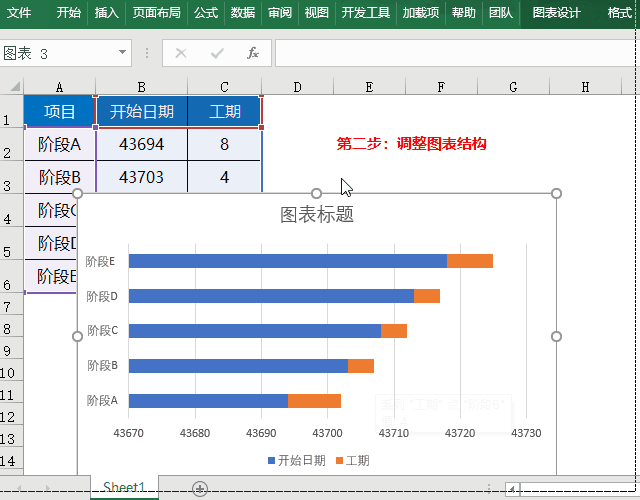Switch to the 公式 ribbon tab
The image size is (640, 500).
click(206, 13)
